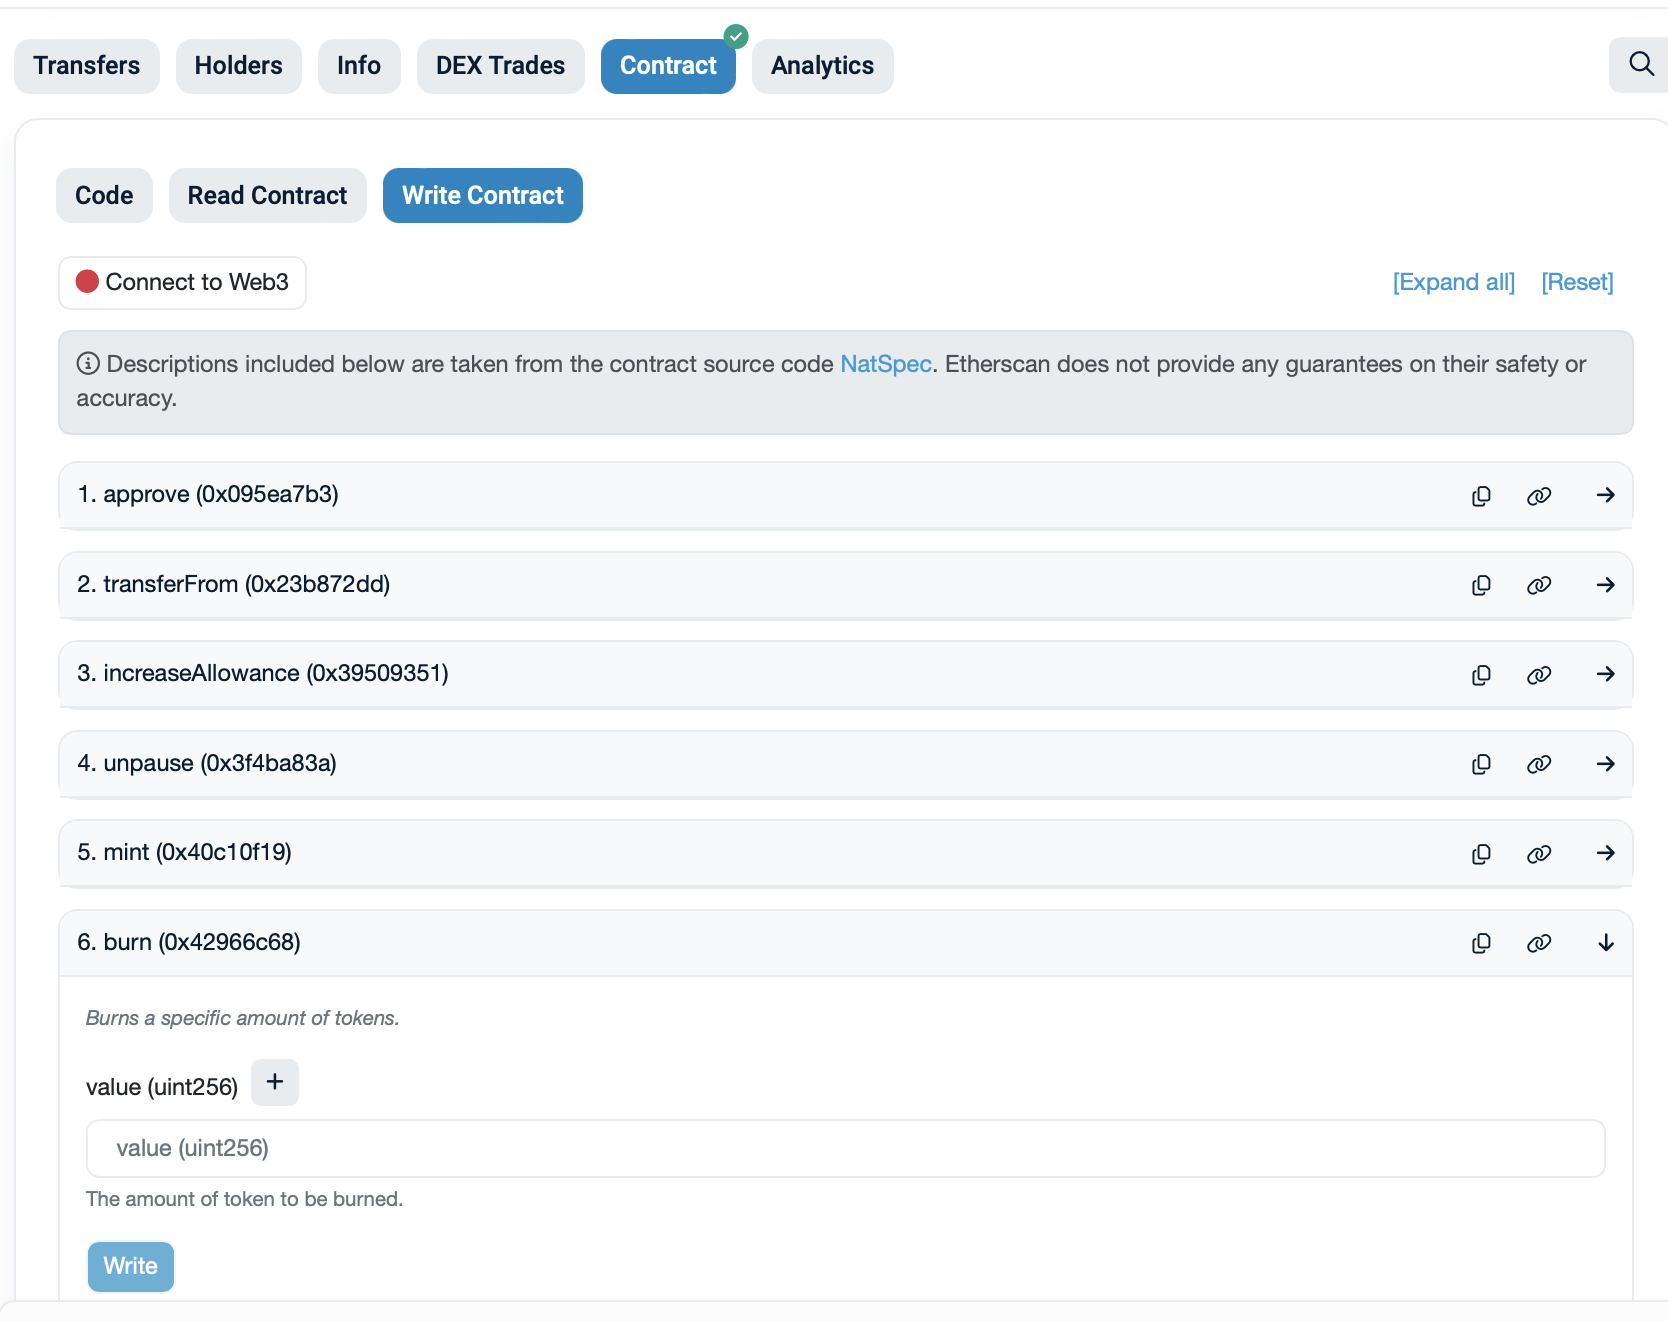Screen dimensions: 1668x1322
Task: Copy the increaseAllowance method name
Action: coord(1481,675)
